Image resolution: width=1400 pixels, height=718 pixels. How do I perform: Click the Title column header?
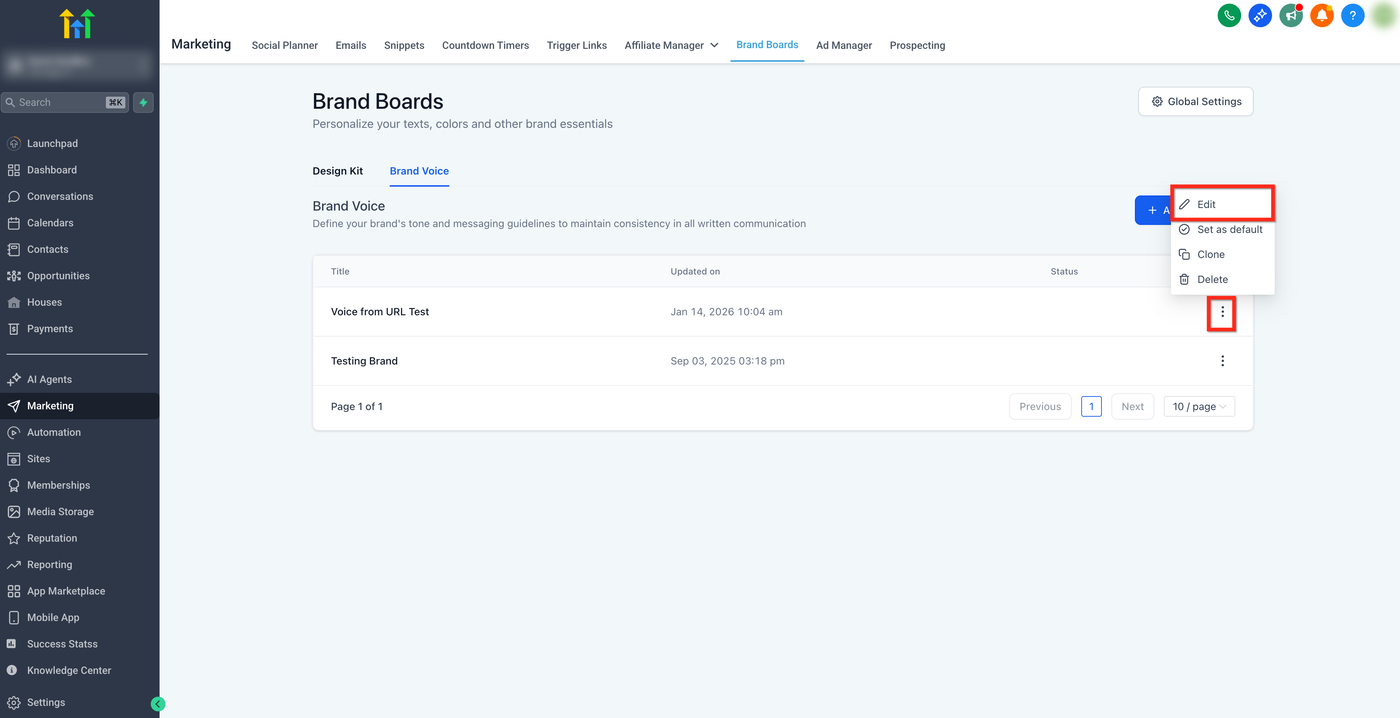pos(340,272)
